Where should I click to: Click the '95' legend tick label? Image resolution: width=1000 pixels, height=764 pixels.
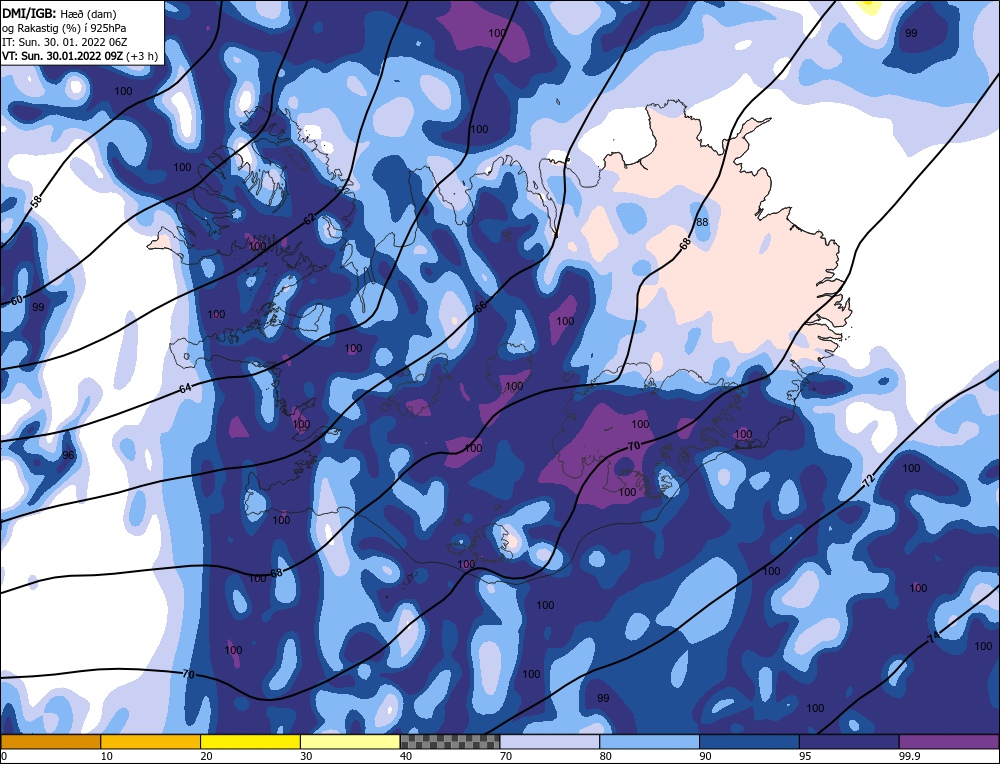805,756
